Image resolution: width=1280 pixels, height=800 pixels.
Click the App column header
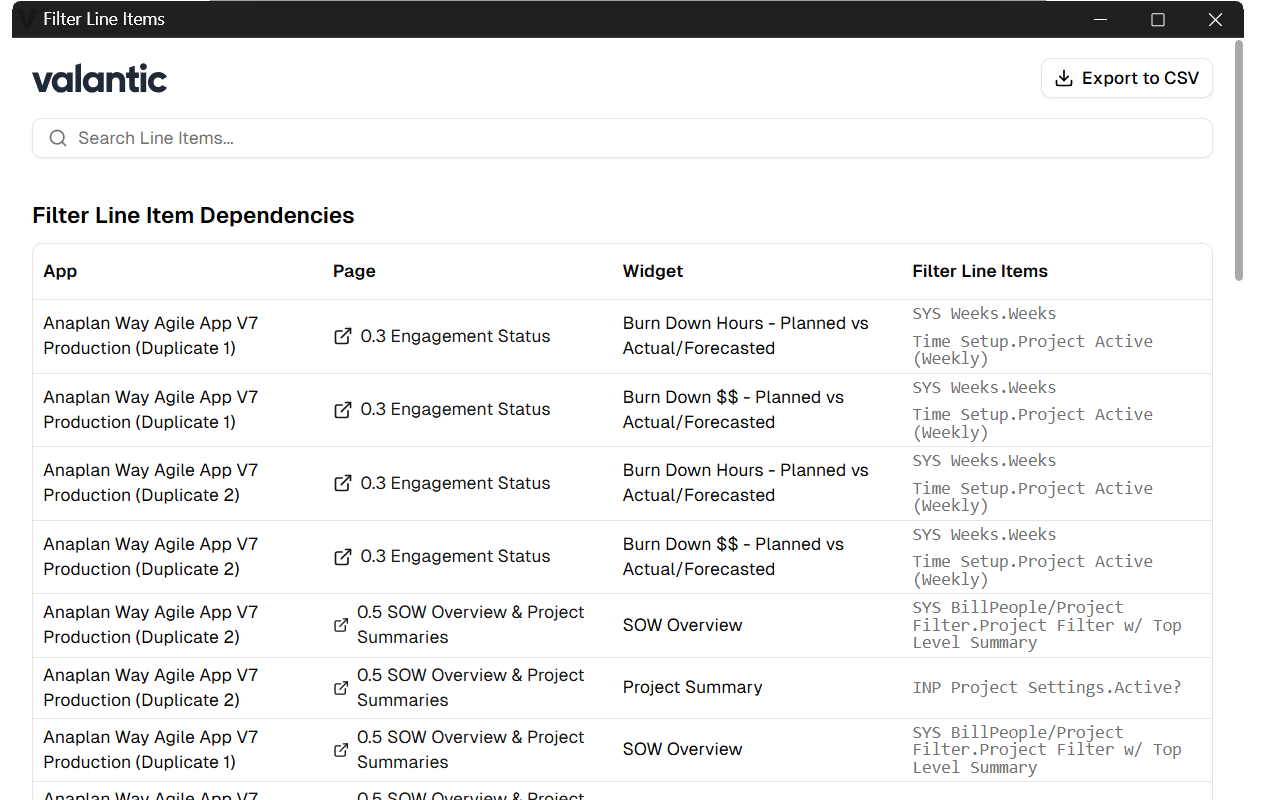60,271
